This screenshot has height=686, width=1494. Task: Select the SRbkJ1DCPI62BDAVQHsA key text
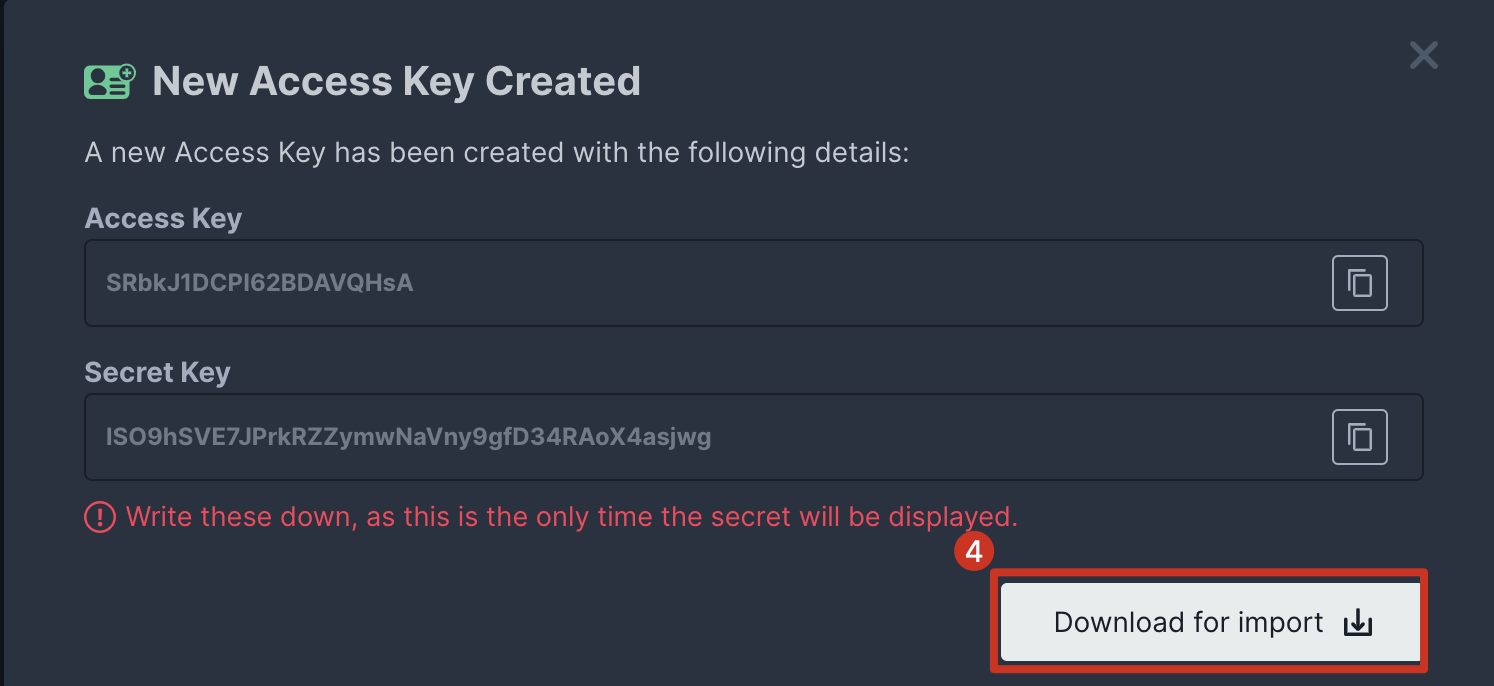pos(259,283)
